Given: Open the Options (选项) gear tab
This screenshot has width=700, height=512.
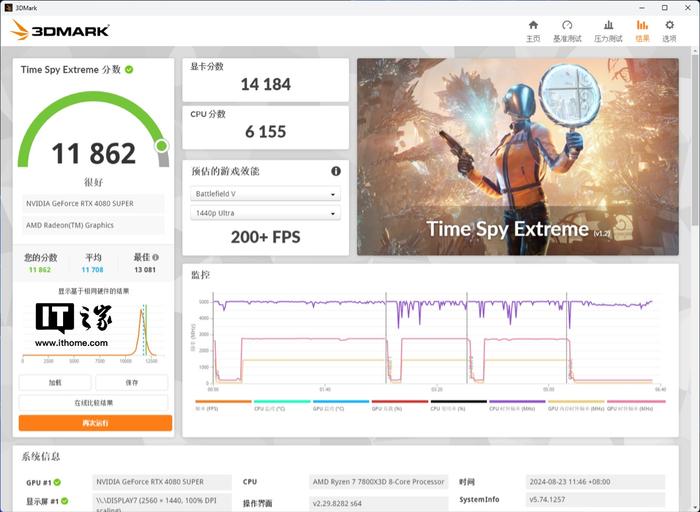Looking at the screenshot, I should click(669, 31).
